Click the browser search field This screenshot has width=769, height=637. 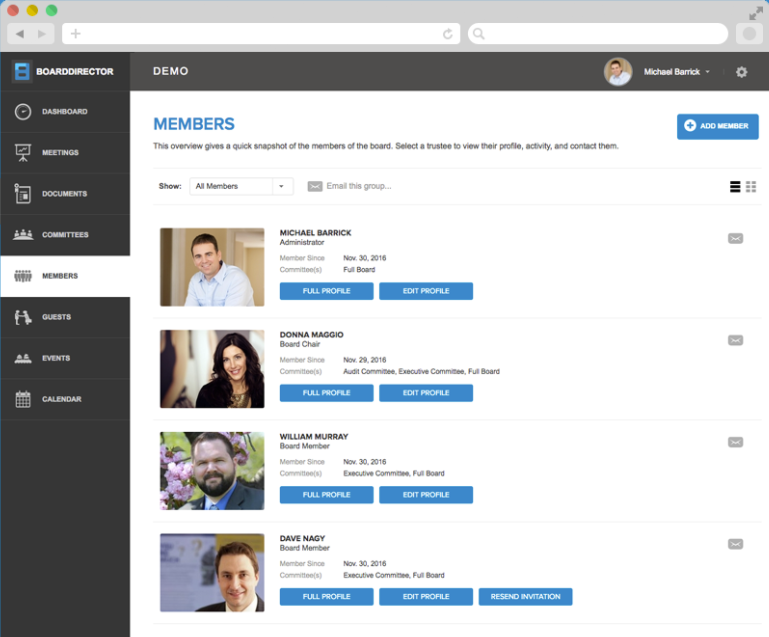coord(598,34)
